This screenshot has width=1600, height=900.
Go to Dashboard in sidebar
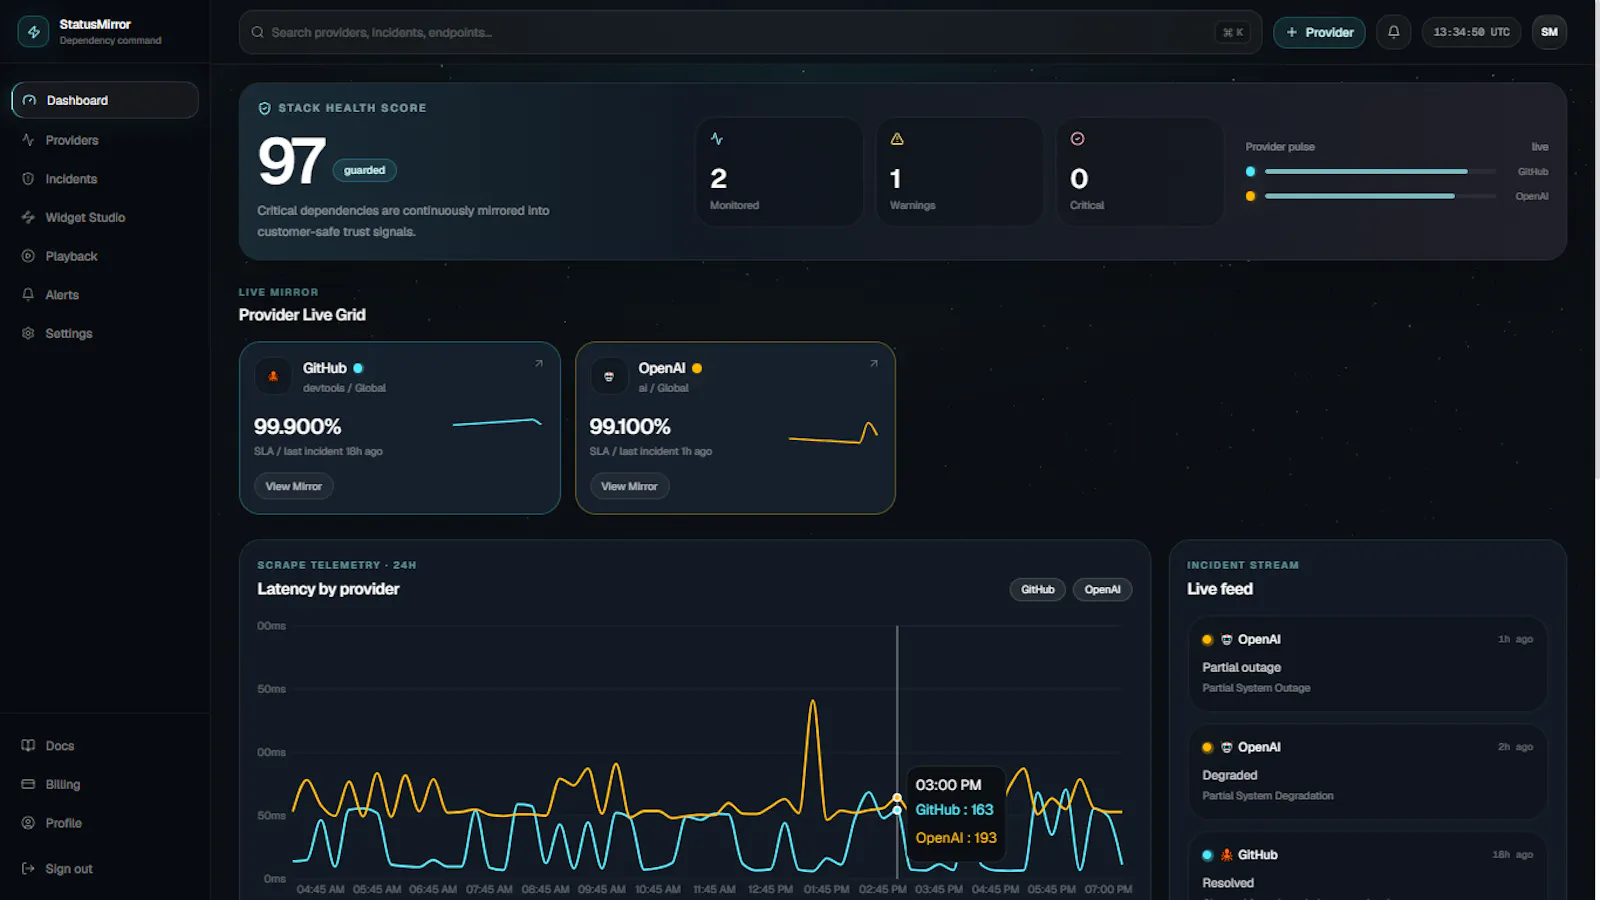pyautogui.click(x=105, y=100)
